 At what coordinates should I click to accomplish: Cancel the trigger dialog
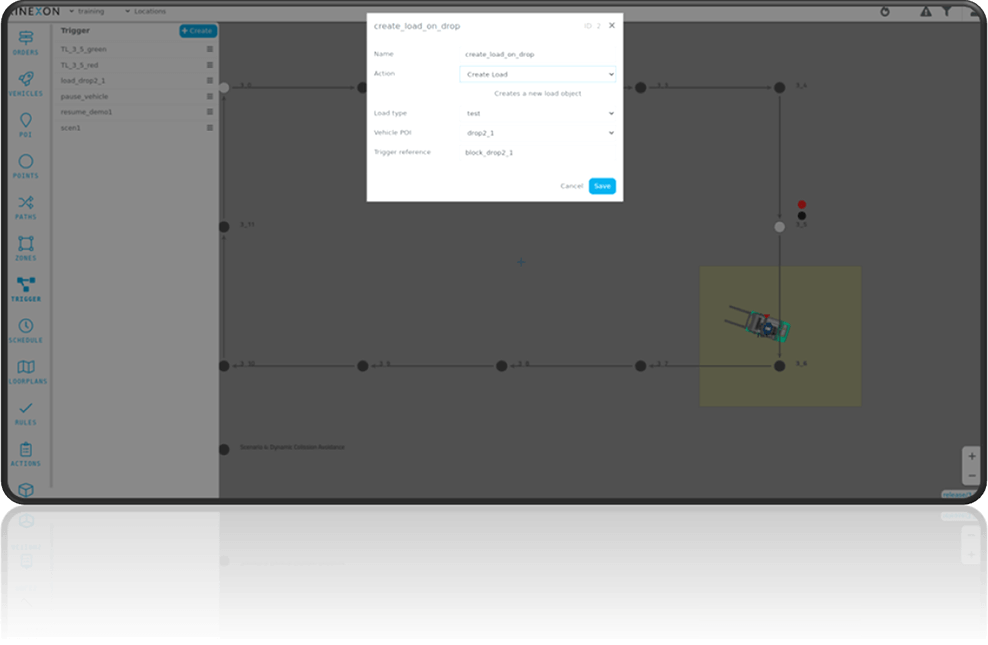571,186
